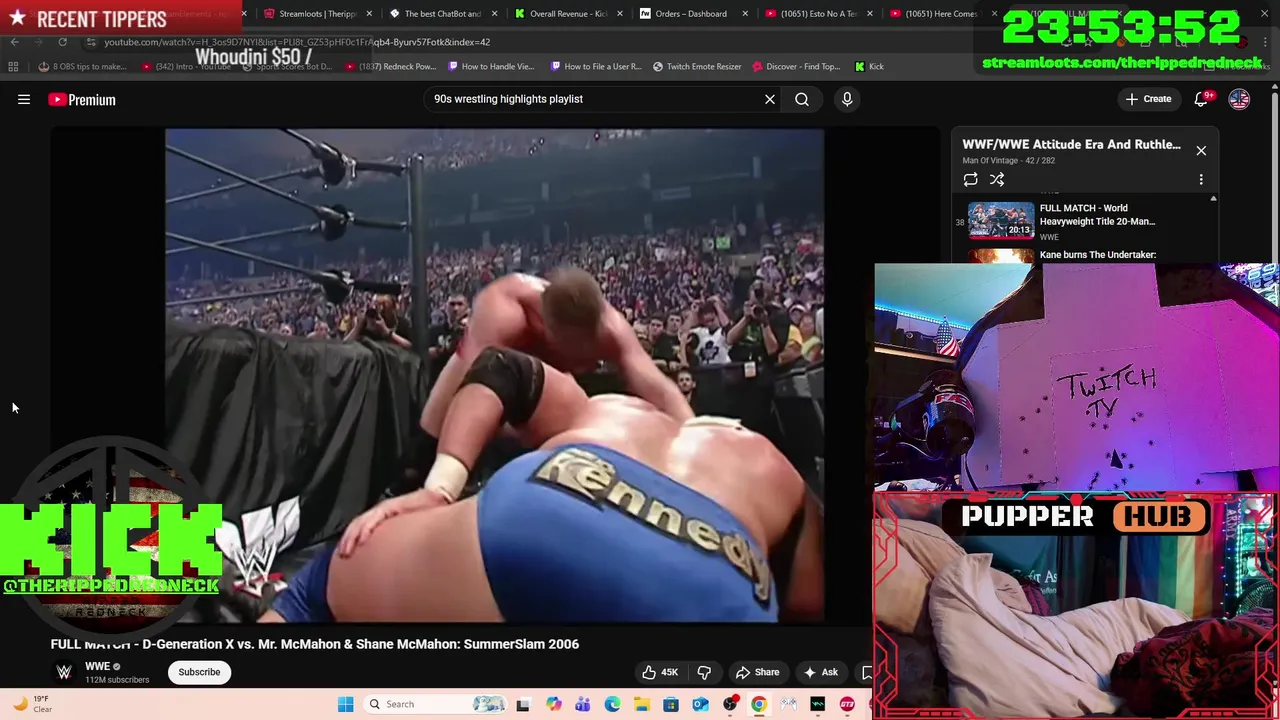Open Discover - Find Top... bookmark
This screenshot has width=1280, height=720.
pos(797,66)
